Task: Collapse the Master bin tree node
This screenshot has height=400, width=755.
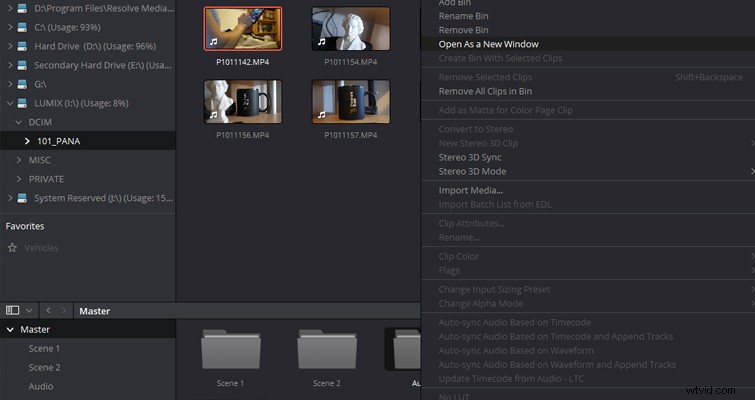Action: [10, 330]
